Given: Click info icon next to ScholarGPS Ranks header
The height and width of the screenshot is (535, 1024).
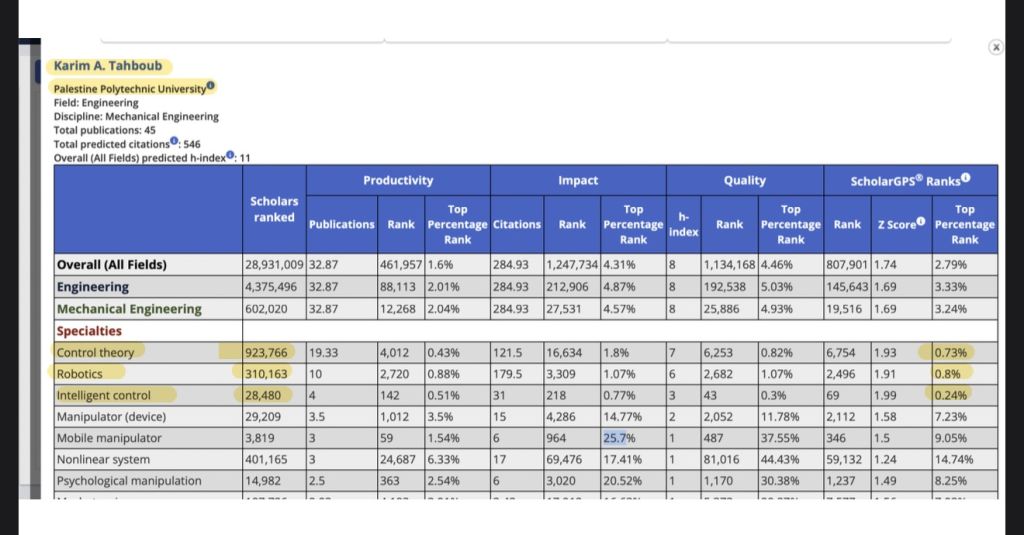Looking at the screenshot, I should pyautogui.click(x=965, y=178).
